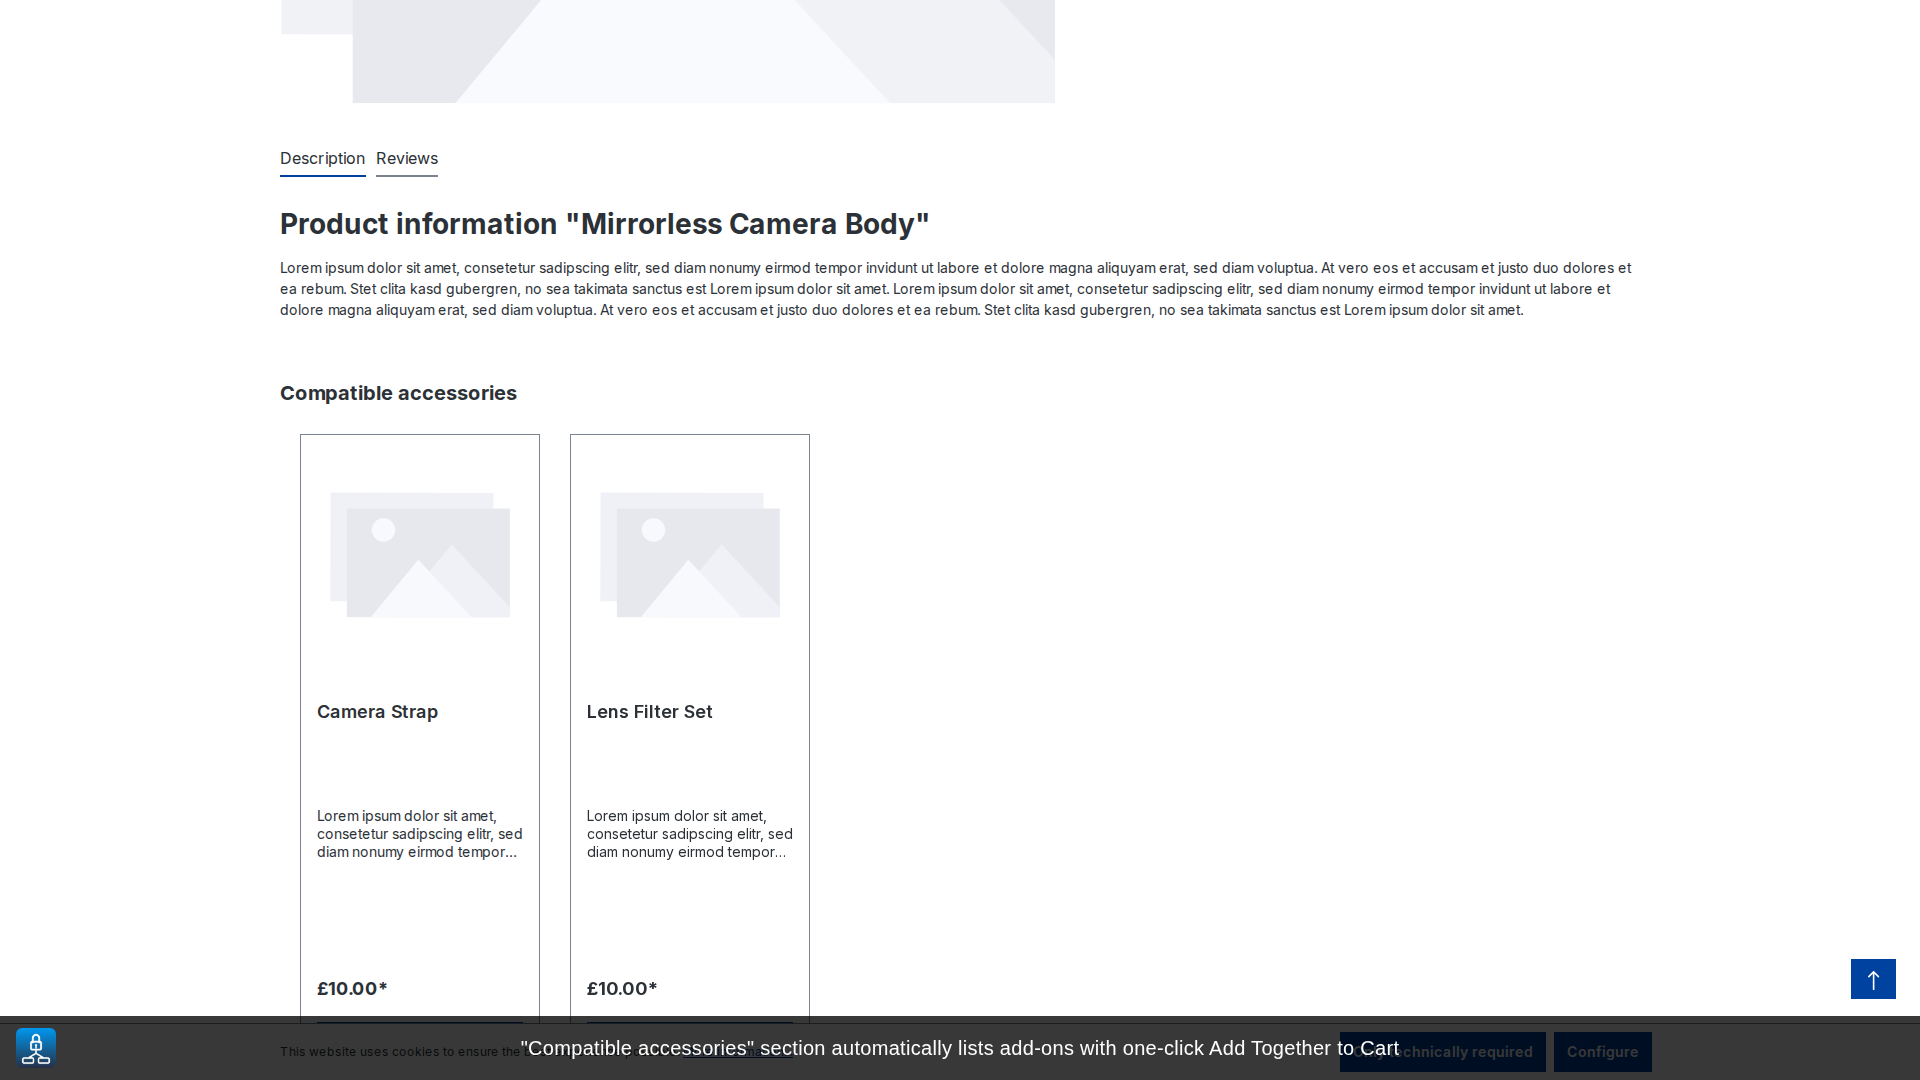The image size is (1920, 1080).
Task: Click the Lorem ipsum product description paragraph
Action: 955,289
